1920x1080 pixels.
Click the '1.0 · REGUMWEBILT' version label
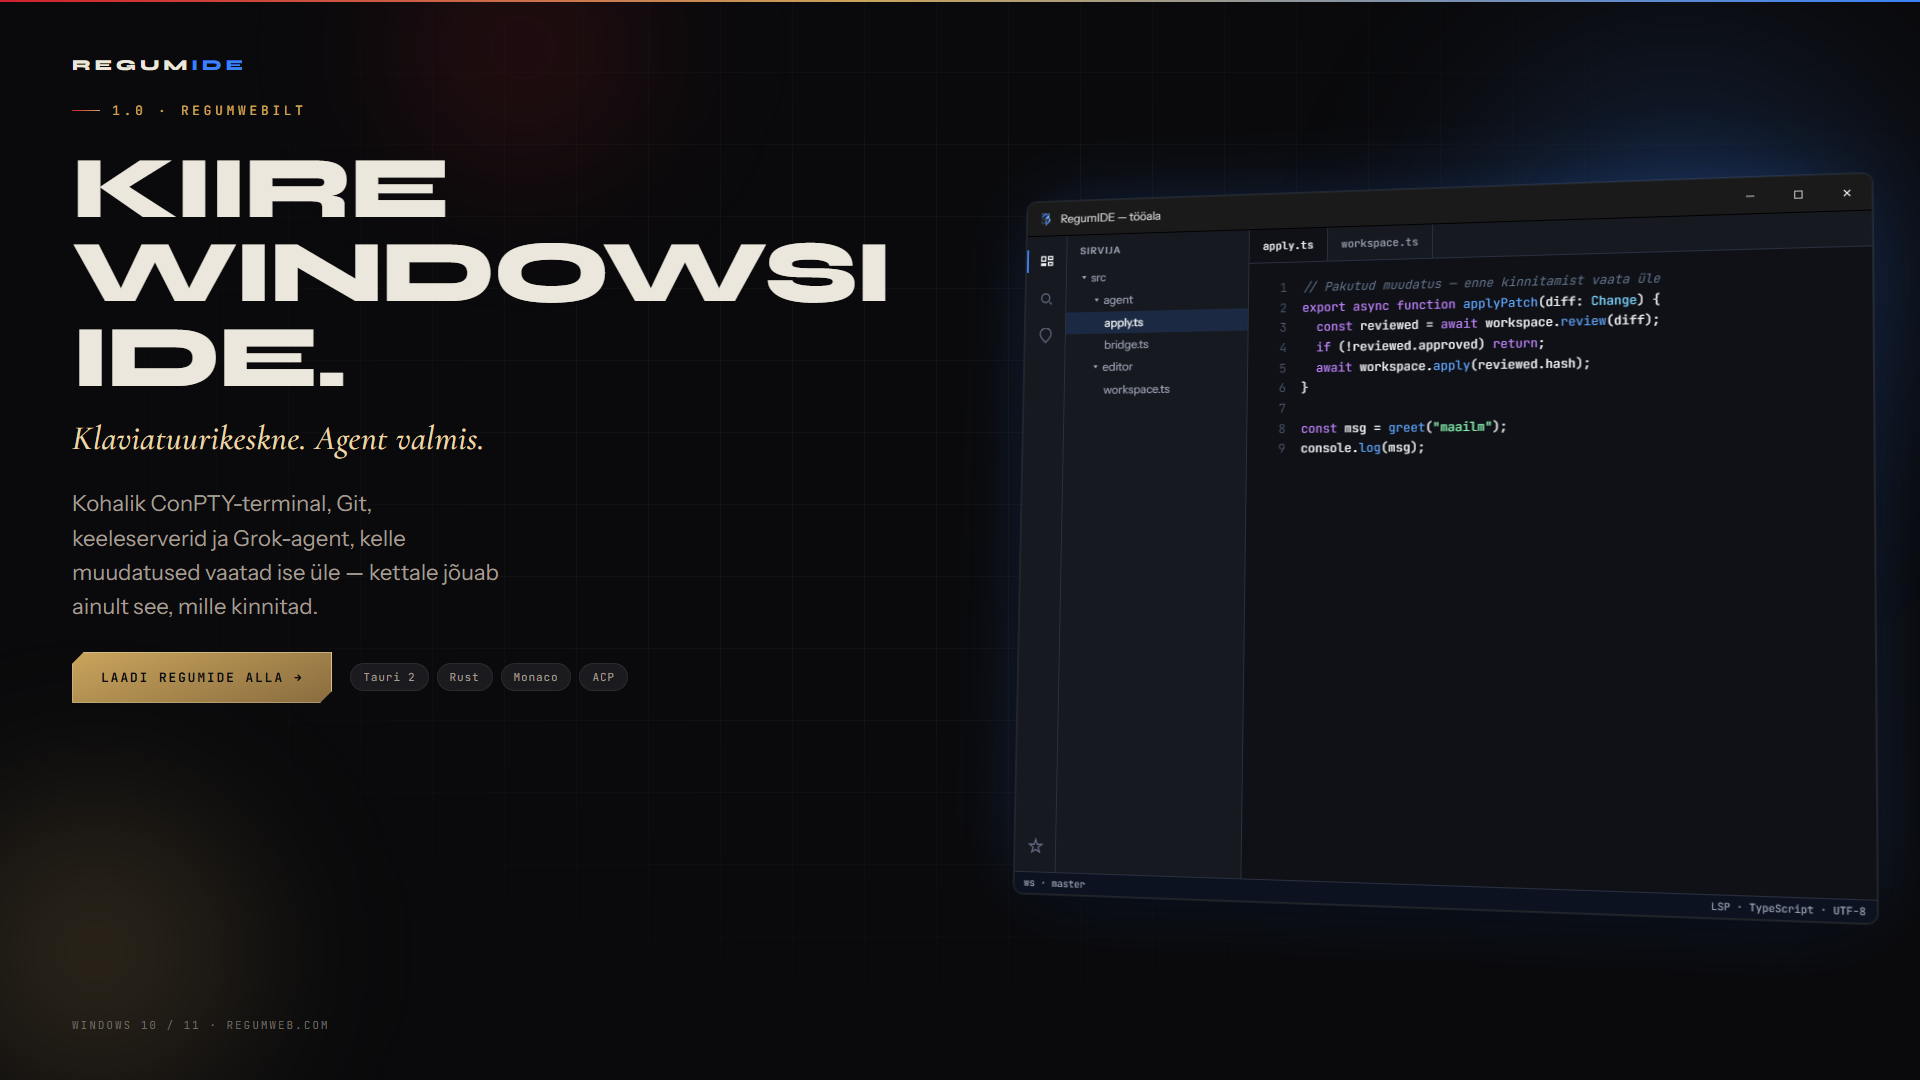tap(208, 111)
